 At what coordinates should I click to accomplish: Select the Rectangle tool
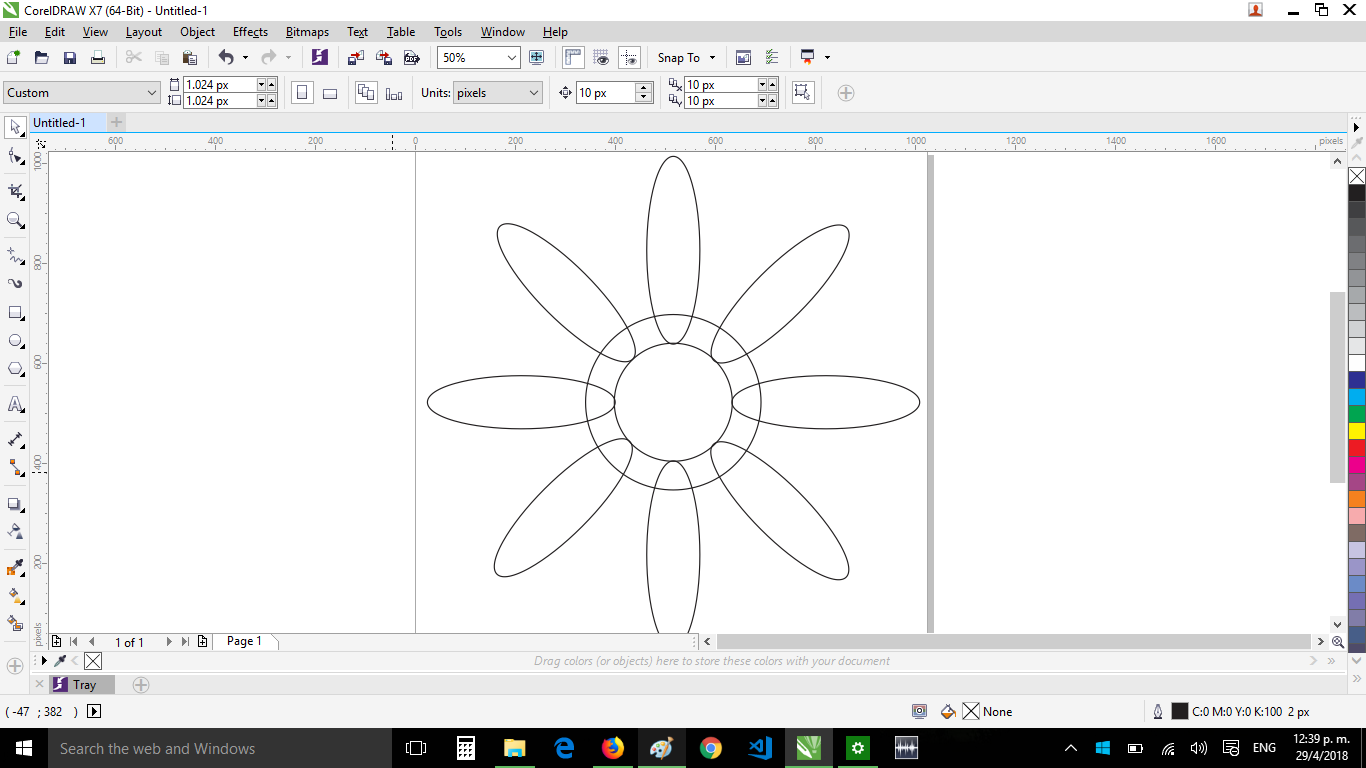tap(15, 313)
